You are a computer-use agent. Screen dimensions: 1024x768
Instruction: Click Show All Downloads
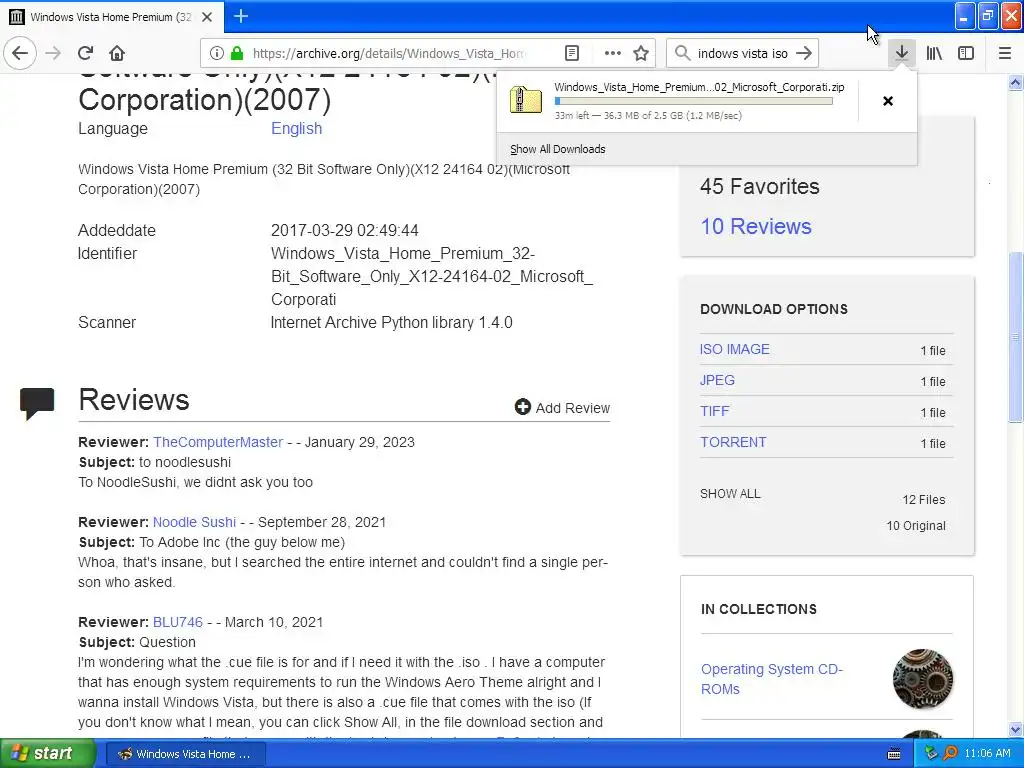[558, 149]
